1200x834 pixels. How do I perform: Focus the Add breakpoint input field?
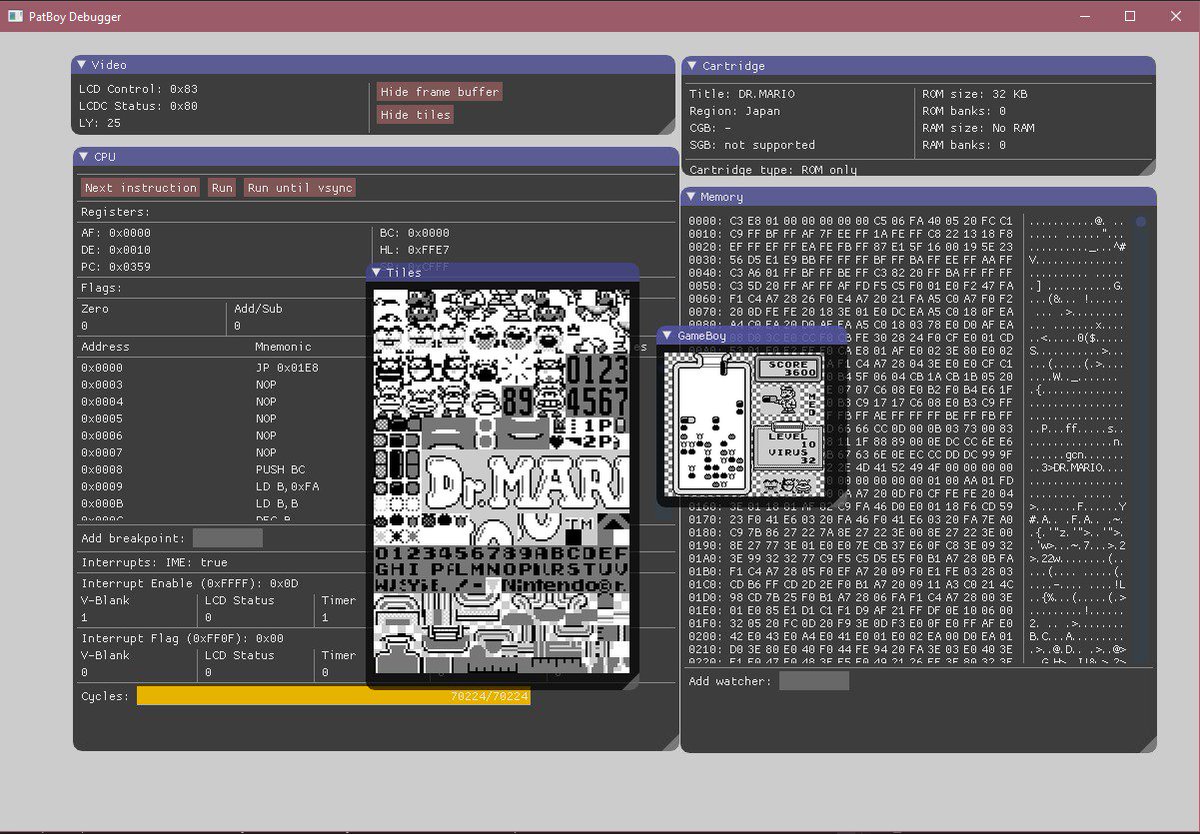228,538
